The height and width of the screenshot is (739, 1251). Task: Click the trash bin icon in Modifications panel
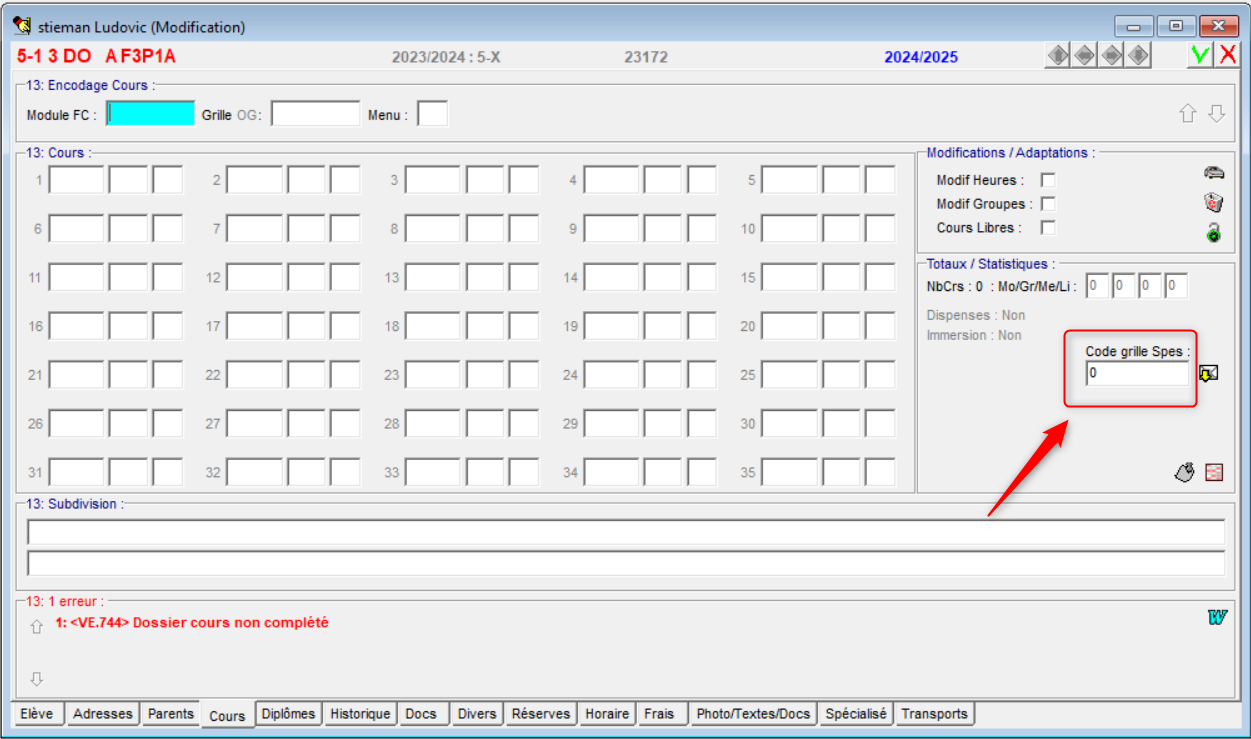(1214, 203)
